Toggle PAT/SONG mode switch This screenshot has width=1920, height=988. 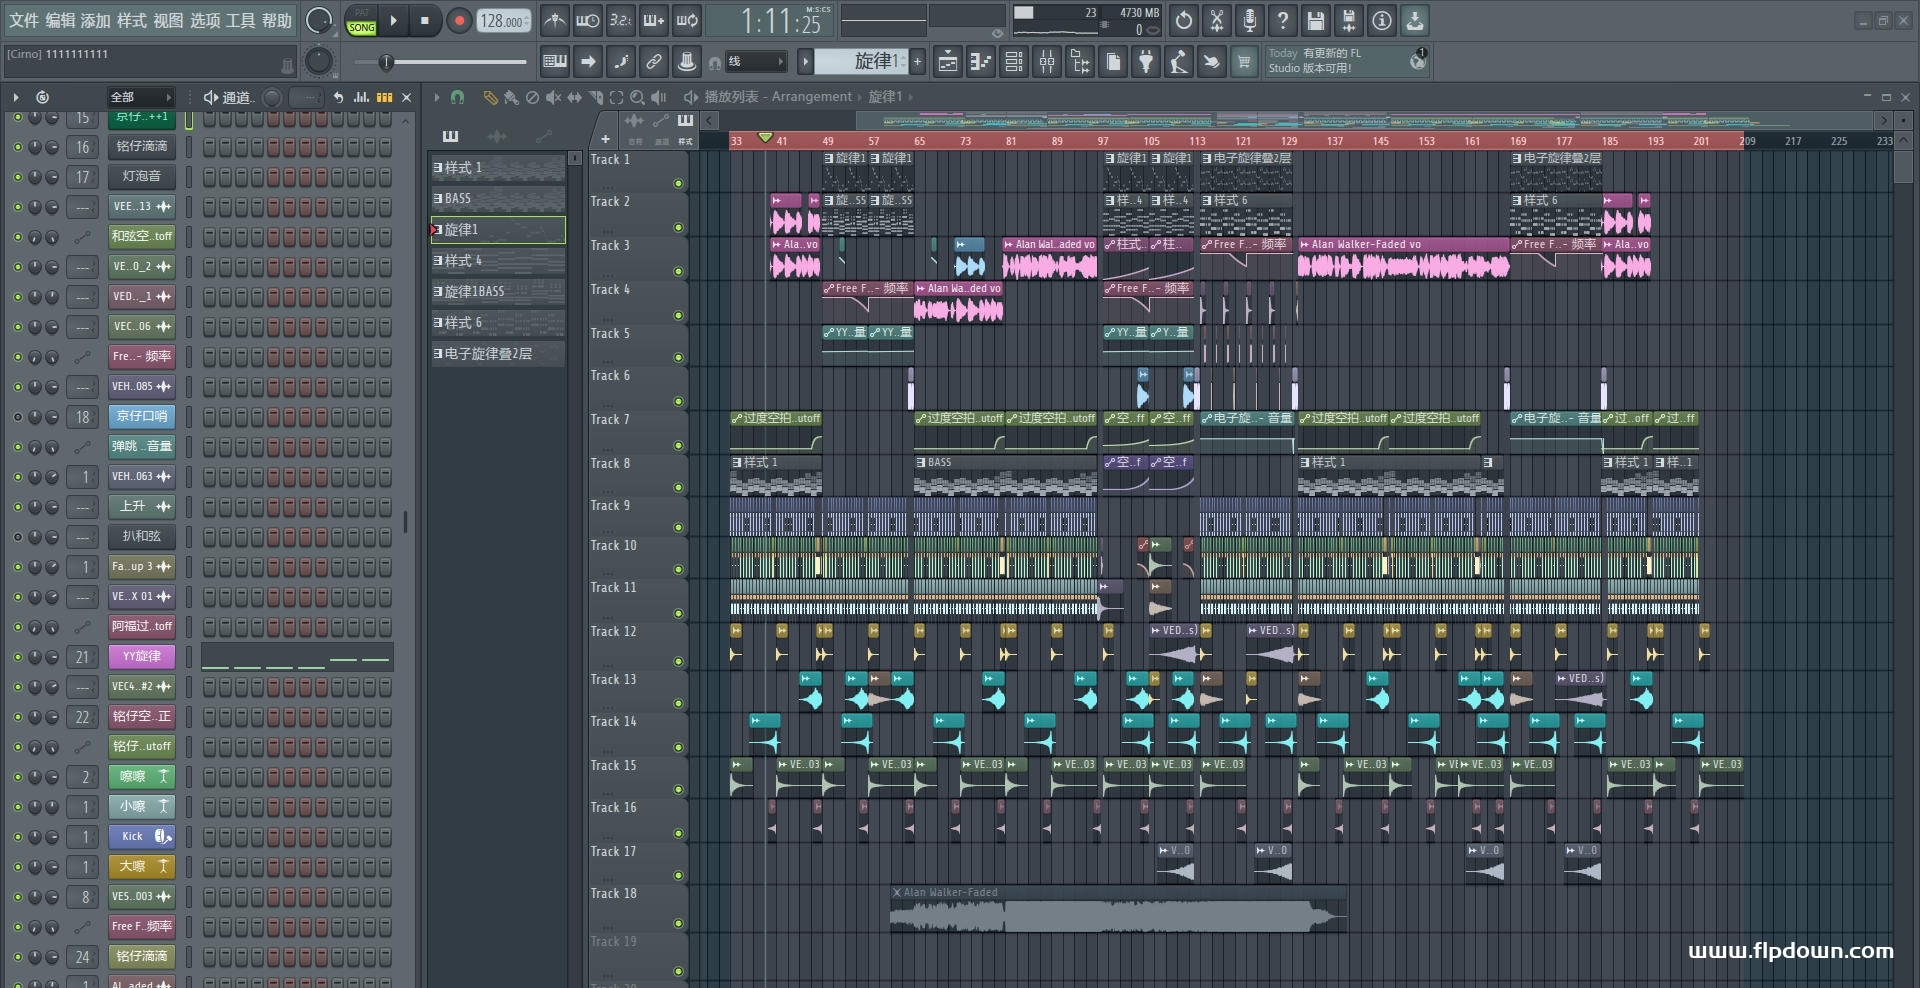(361, 21)
